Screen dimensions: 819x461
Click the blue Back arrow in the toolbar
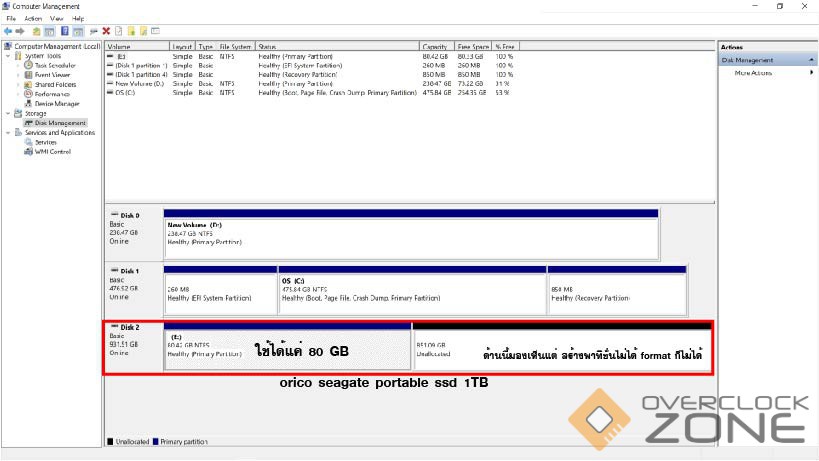[8, 31]
